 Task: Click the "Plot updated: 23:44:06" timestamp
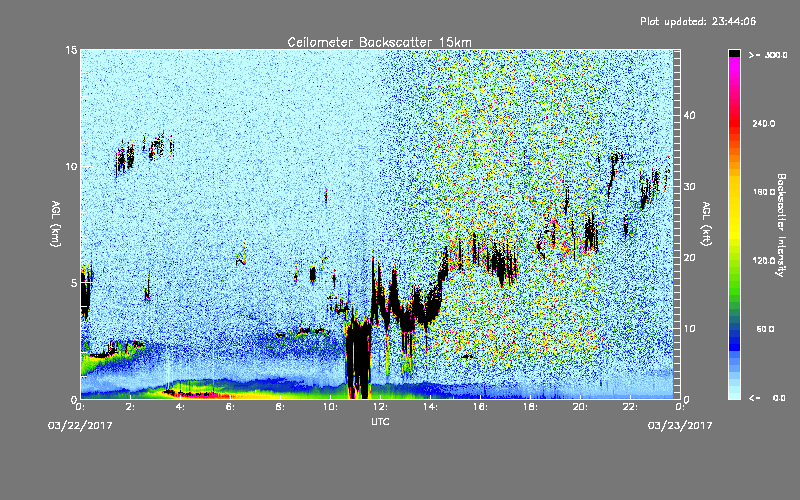698,21
